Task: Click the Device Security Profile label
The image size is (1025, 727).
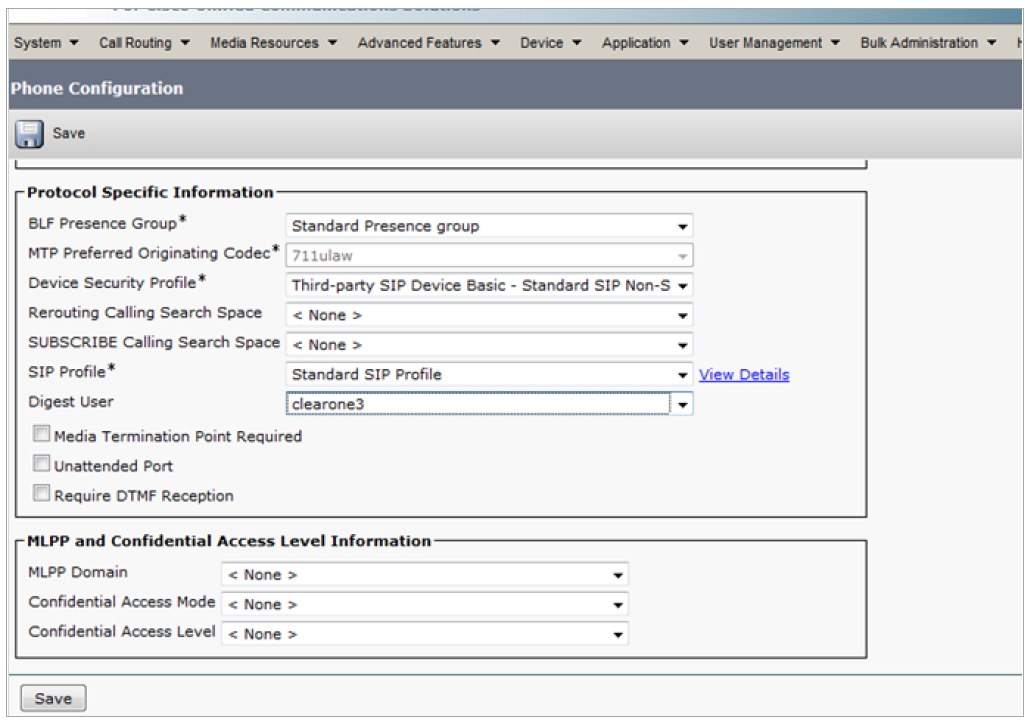Action: [x=117, y=282]
